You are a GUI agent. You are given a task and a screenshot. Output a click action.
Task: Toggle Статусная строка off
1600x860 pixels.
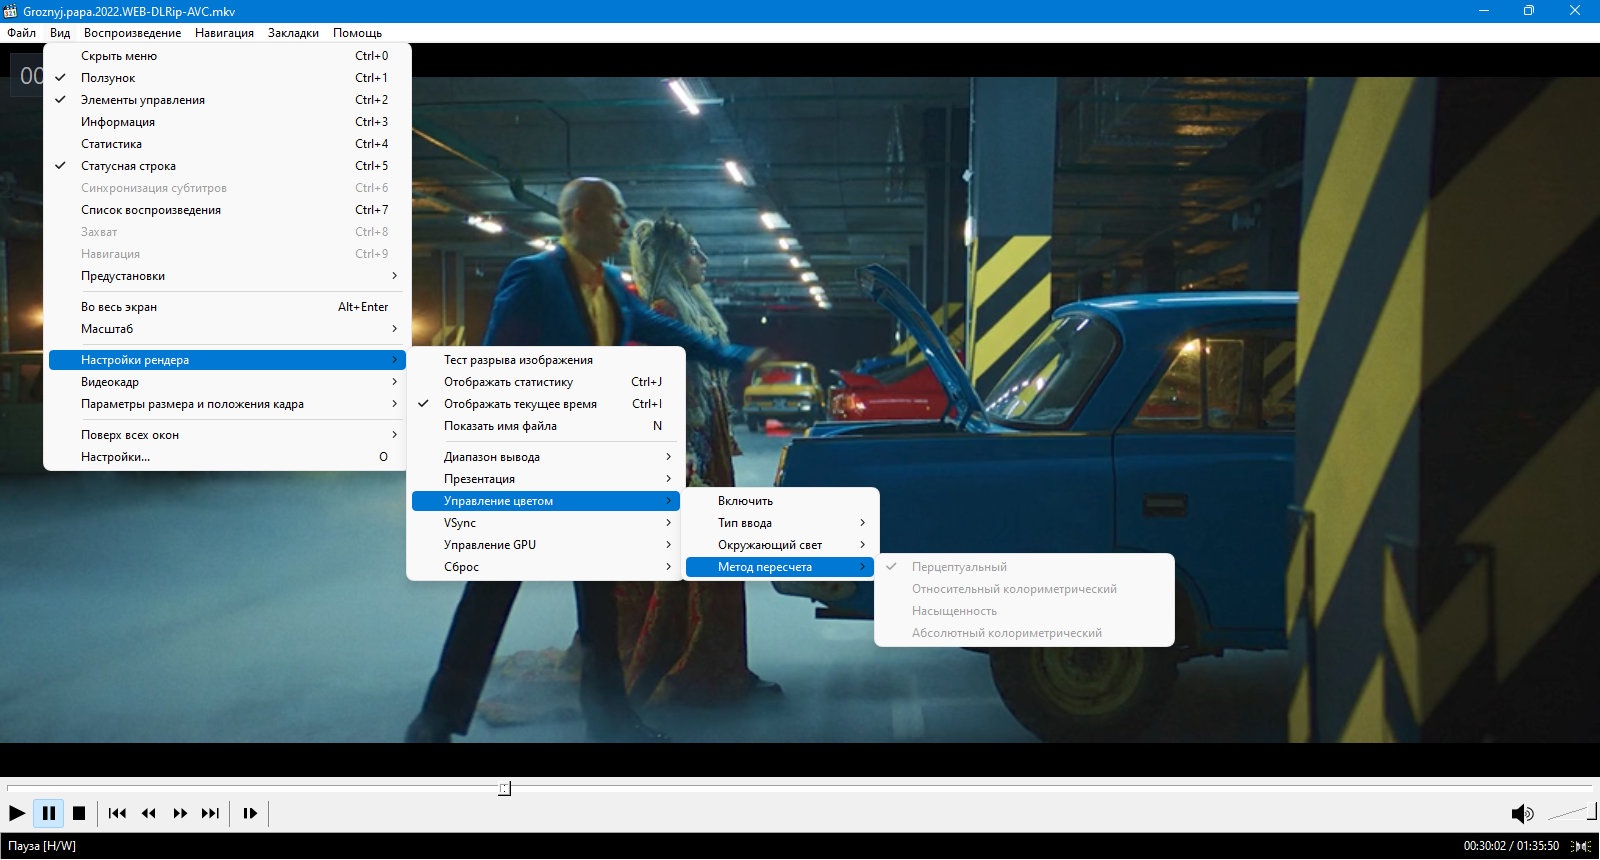(x=128, y=166)
